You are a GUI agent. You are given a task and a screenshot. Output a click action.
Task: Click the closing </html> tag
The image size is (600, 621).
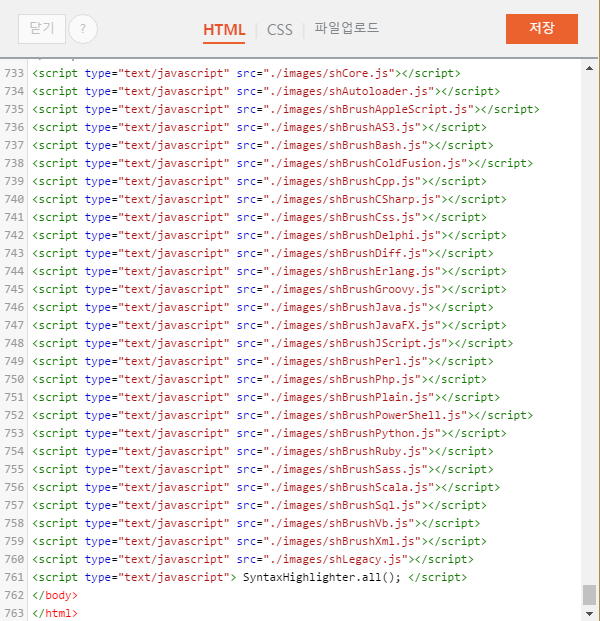coord(55,613)
